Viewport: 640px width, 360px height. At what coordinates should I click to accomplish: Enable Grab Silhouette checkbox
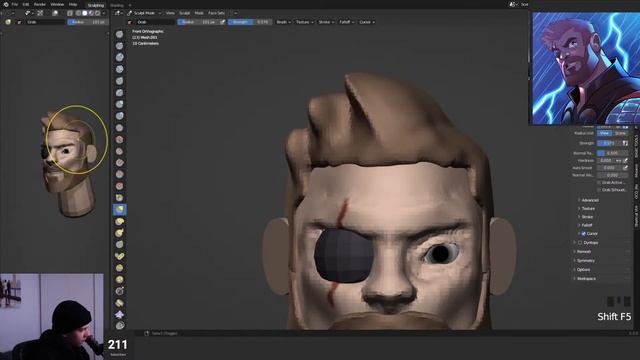click(599, 190)
